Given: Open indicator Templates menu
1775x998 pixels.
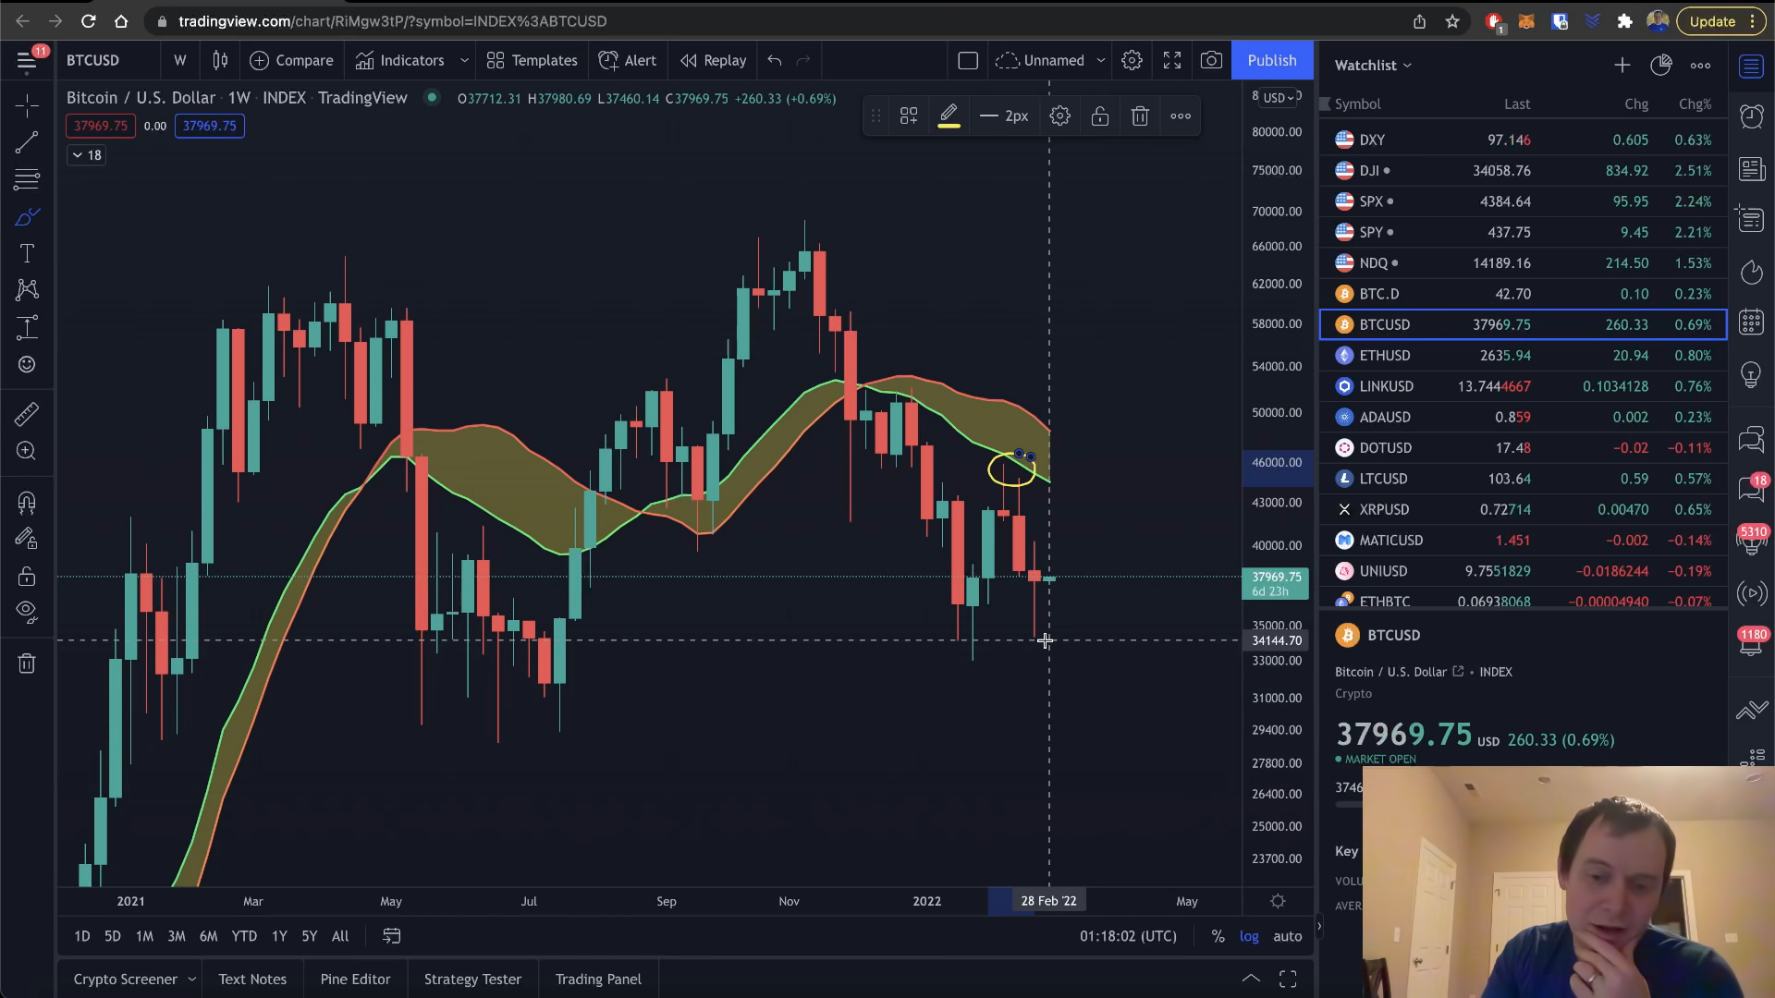Looking at the screenshot, I should pyautogui.click(x=532, y=60).
